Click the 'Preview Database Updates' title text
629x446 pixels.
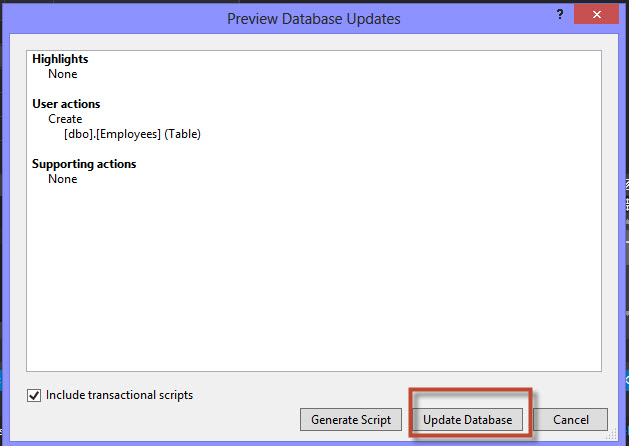point(312,17)
